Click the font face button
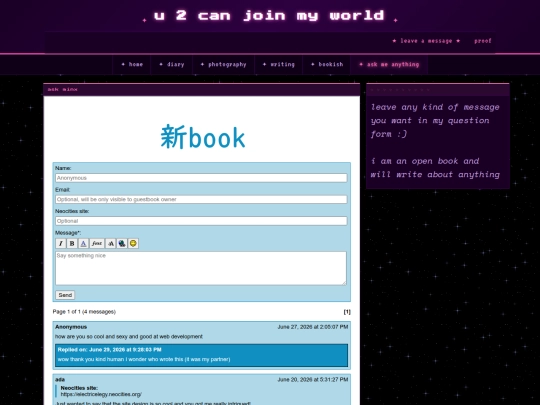This screenshot has width=540, height=405. click(x=97, y=243)
